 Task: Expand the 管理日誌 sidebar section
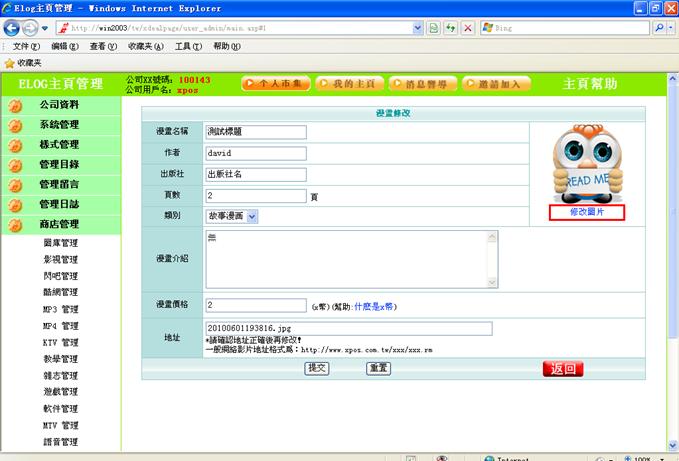pyautogui.click(x=59, y=205)
